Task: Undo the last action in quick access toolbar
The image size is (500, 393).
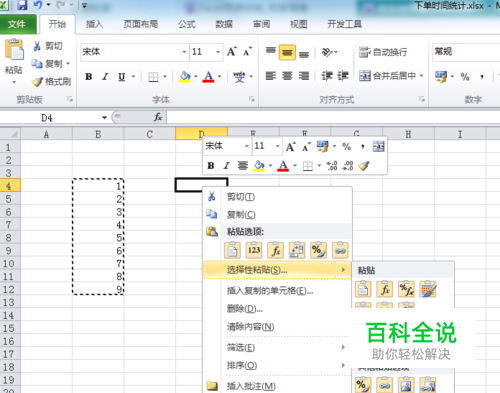Action: pyautogui.click(x=38, y=5)
